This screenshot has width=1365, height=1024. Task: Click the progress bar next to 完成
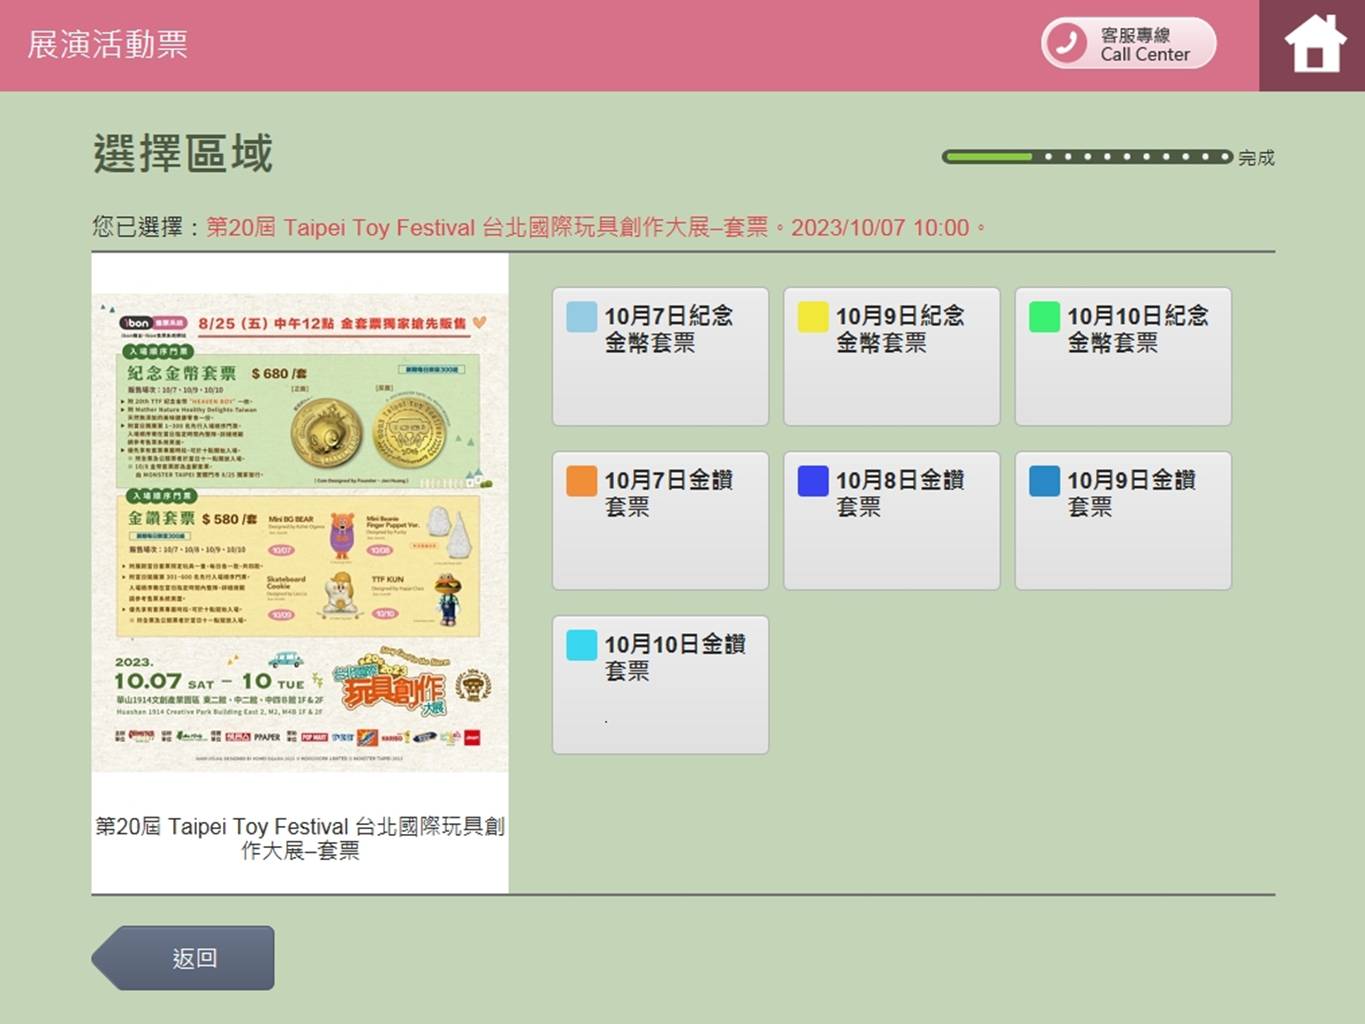click(x=1087, y=157)
